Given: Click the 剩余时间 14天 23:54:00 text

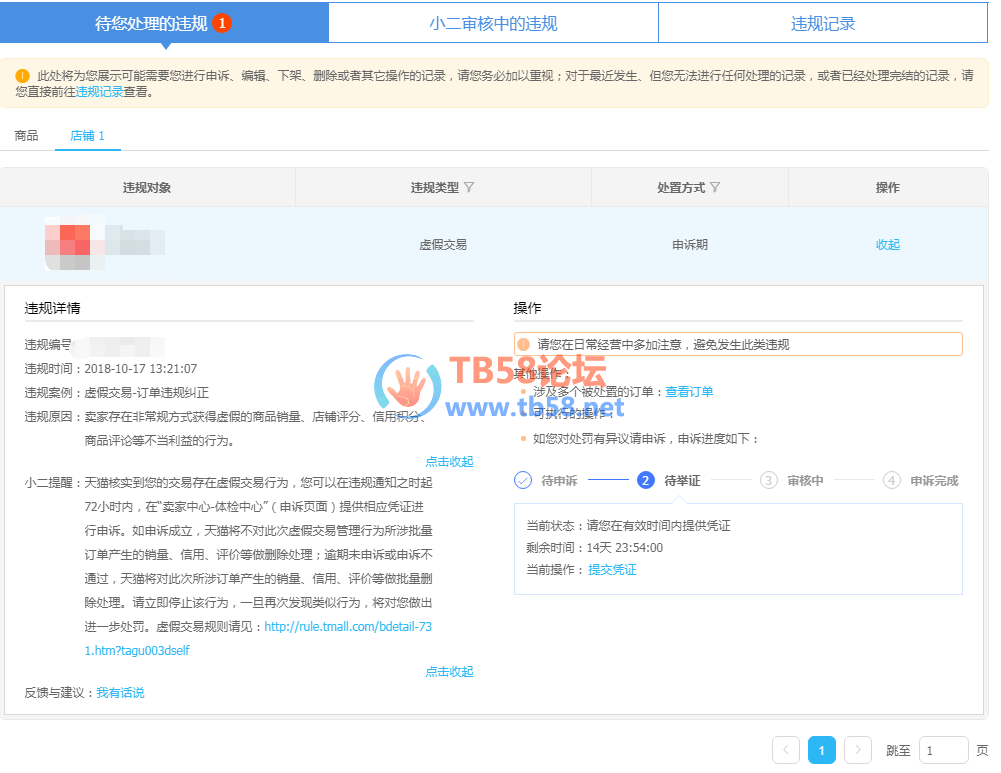Looking at the screenshot, I should [594, 548].
